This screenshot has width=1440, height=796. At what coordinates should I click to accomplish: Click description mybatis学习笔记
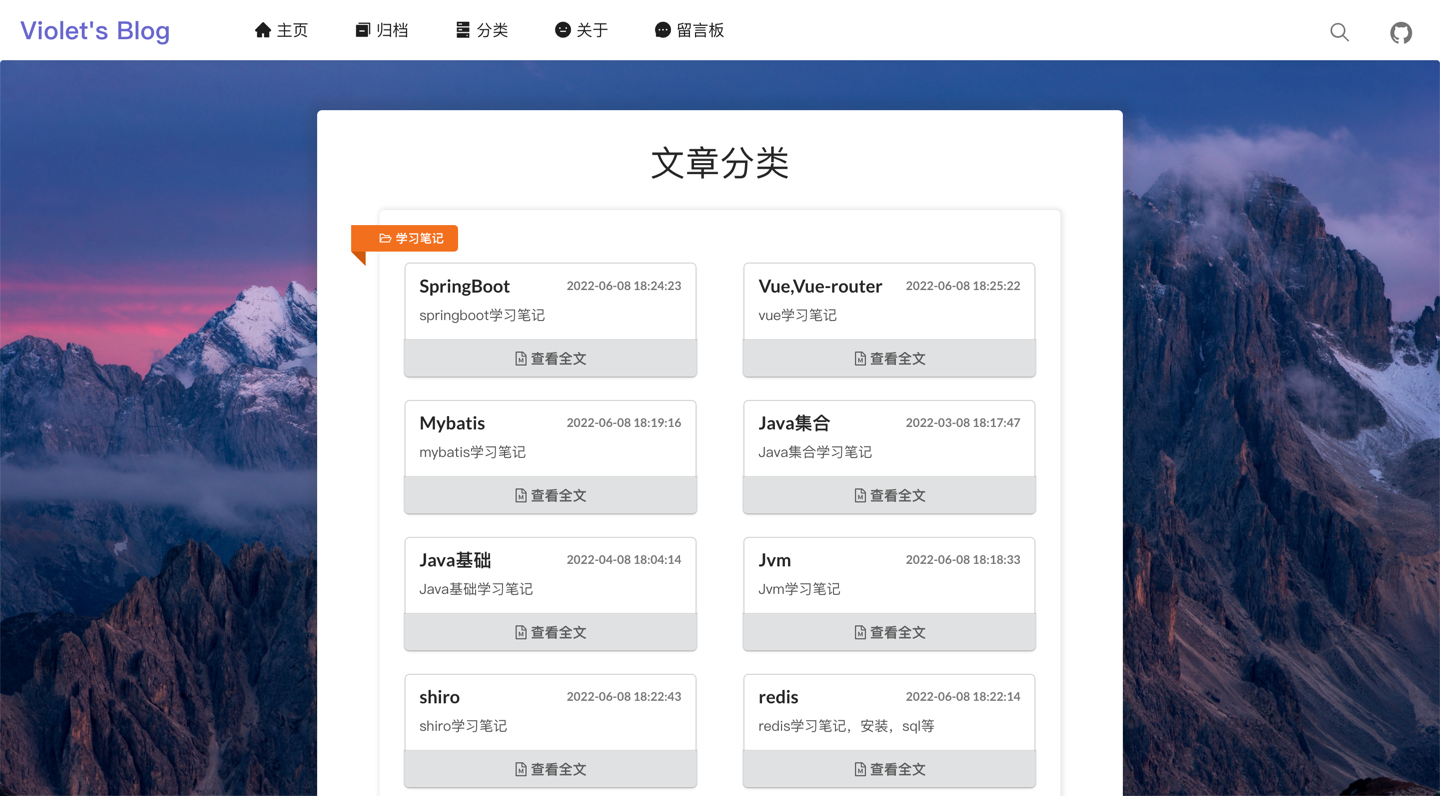click(x=472, y=452)
